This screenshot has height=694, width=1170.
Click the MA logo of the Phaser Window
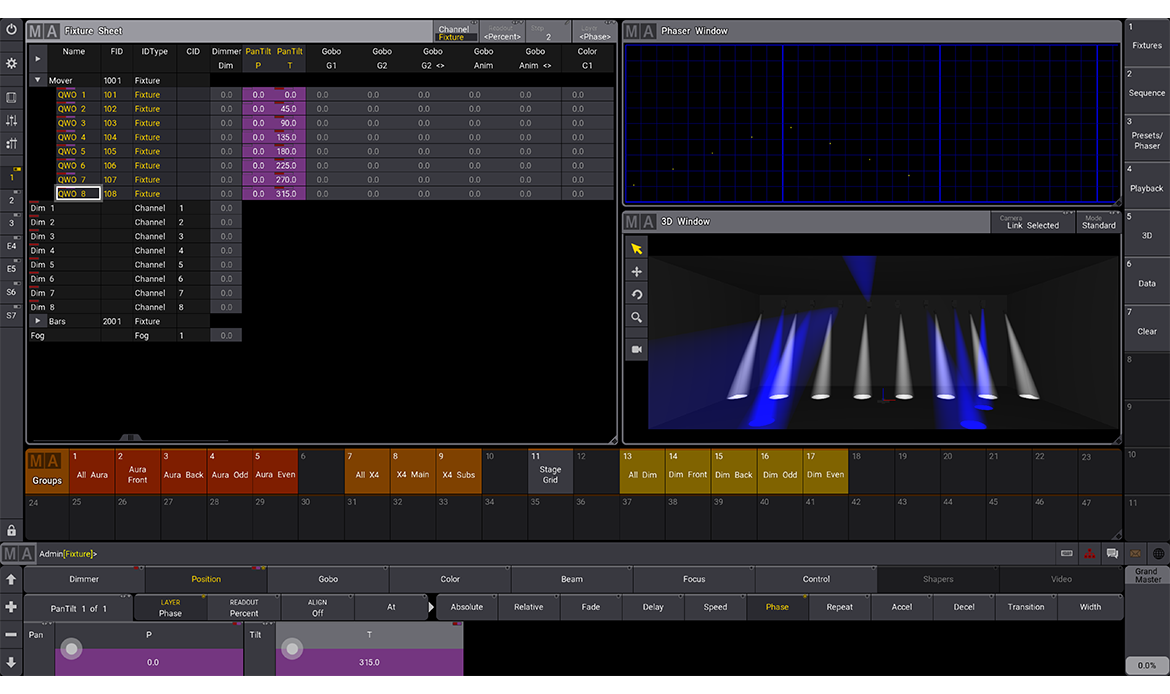639,31
